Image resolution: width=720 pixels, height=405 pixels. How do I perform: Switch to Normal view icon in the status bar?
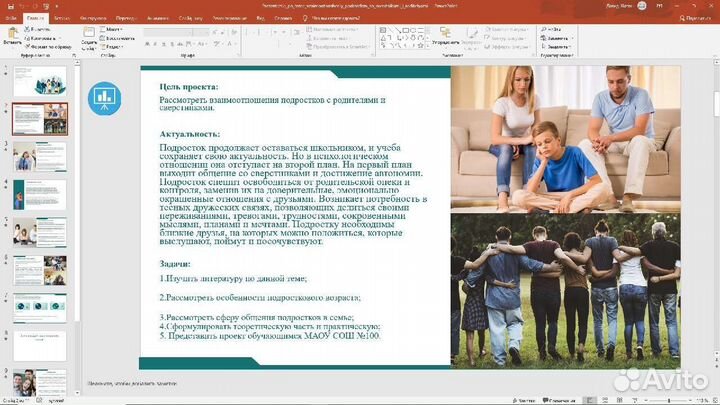tap(590, 401)
